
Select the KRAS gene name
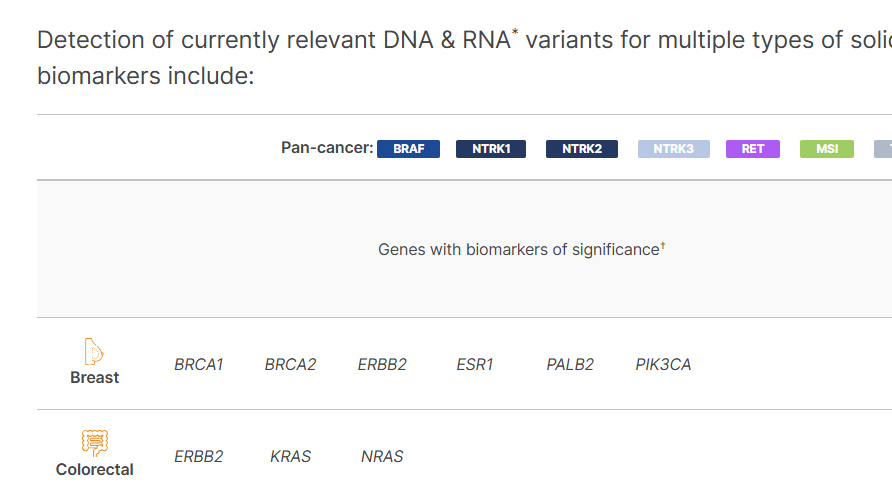click(x=290, y=457)
